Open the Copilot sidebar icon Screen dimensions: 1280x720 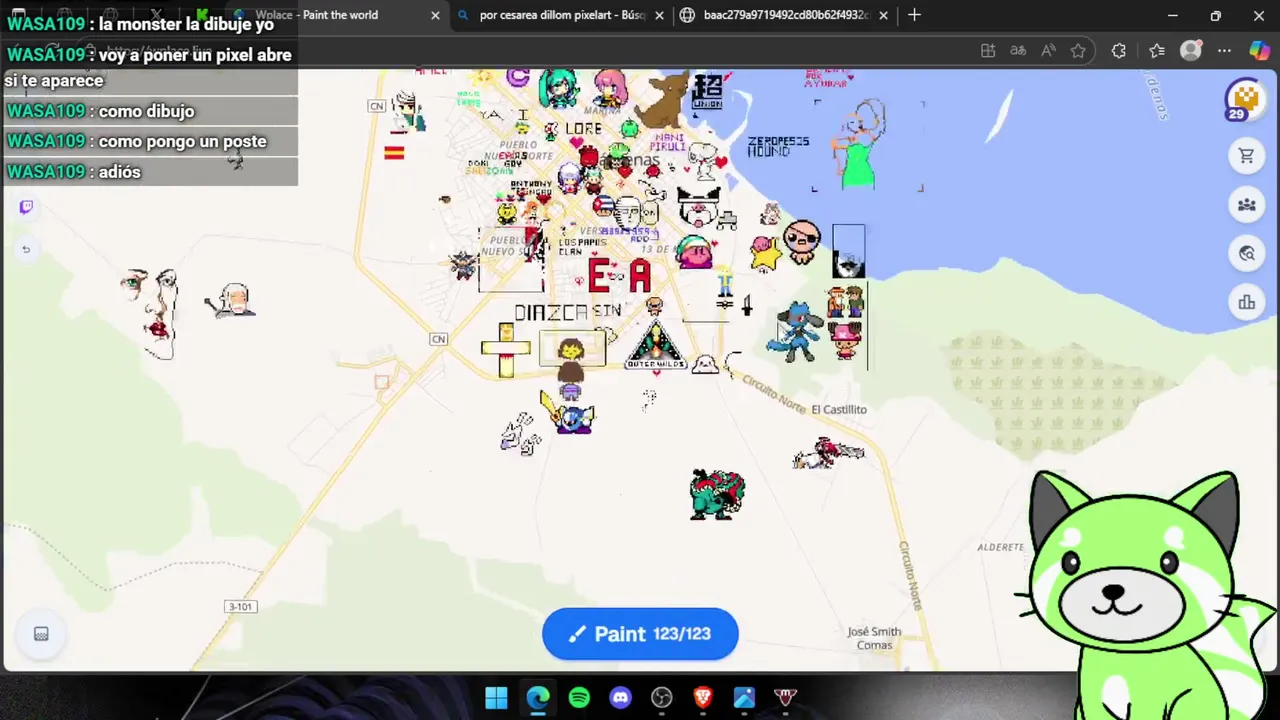(x=1259, y=51)
